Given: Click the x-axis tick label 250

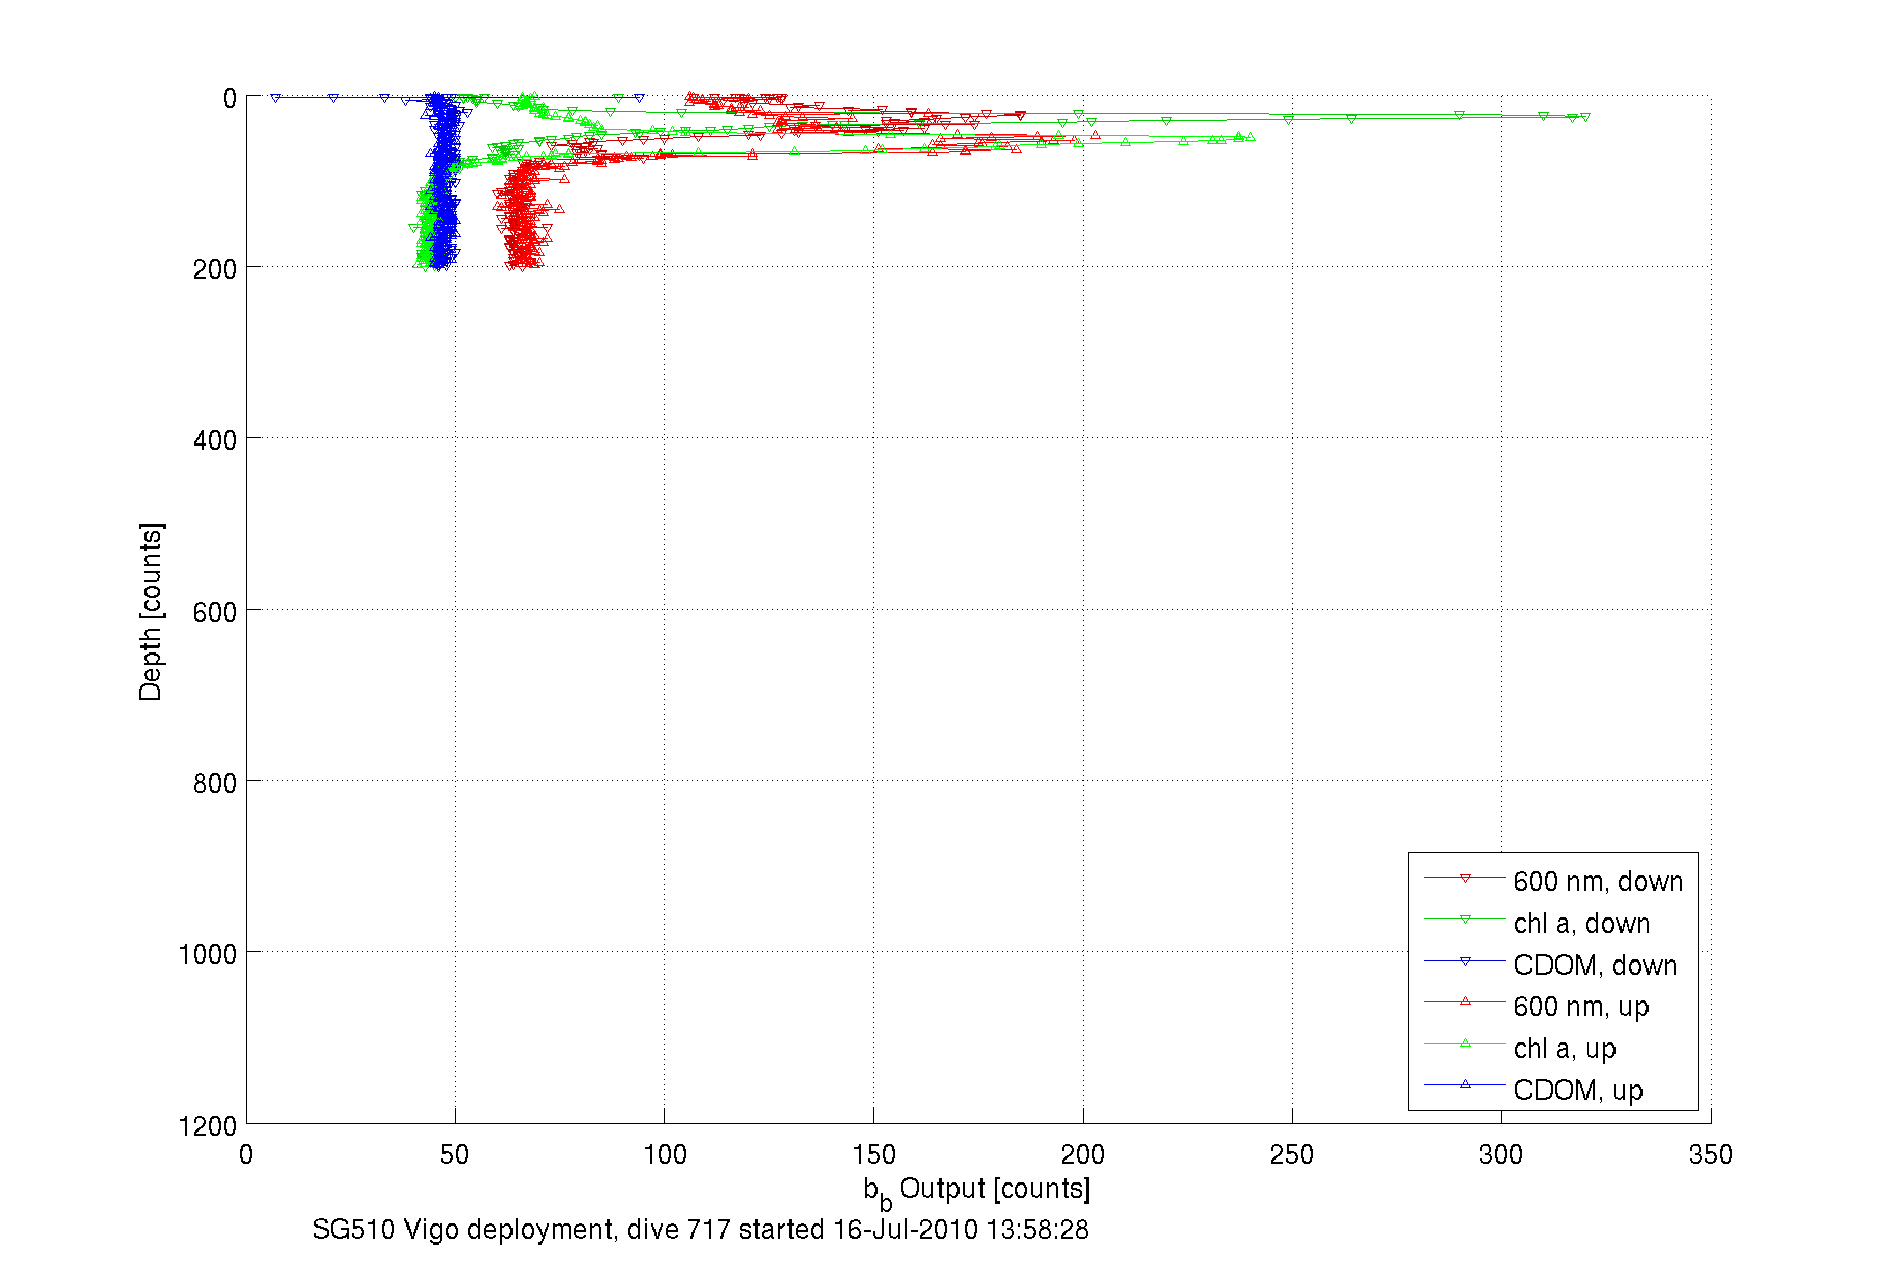Looking at the screenshot, I should pyautogui.click(x=1292, y=1155).
